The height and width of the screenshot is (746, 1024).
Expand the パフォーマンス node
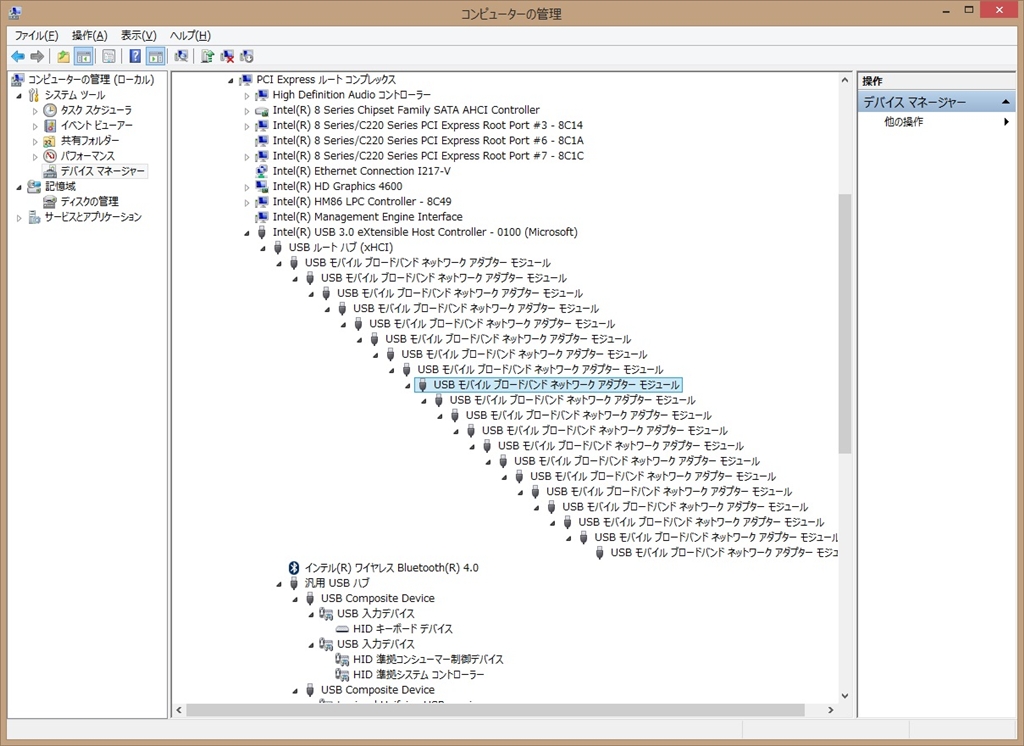(35, 157)
